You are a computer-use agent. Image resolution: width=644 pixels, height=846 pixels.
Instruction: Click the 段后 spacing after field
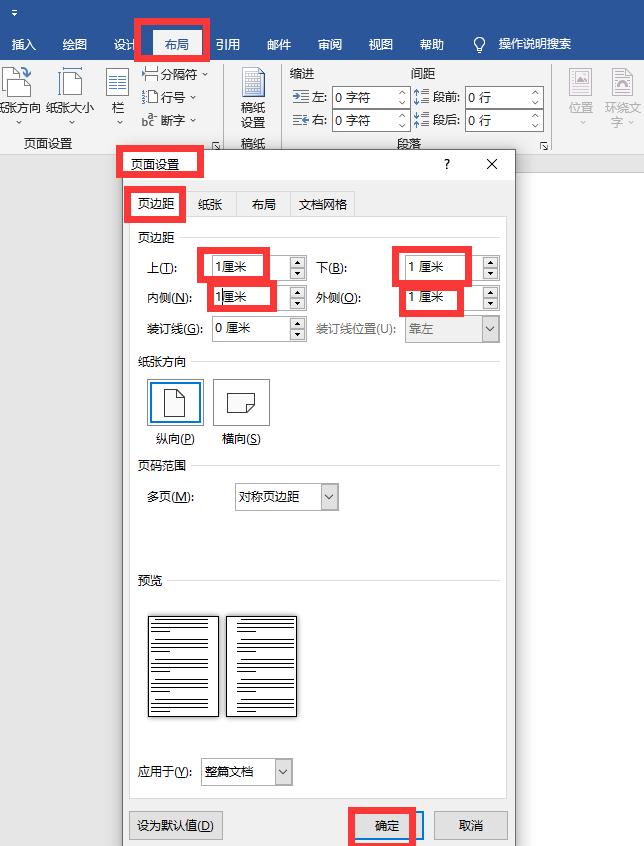pos(497,120)
